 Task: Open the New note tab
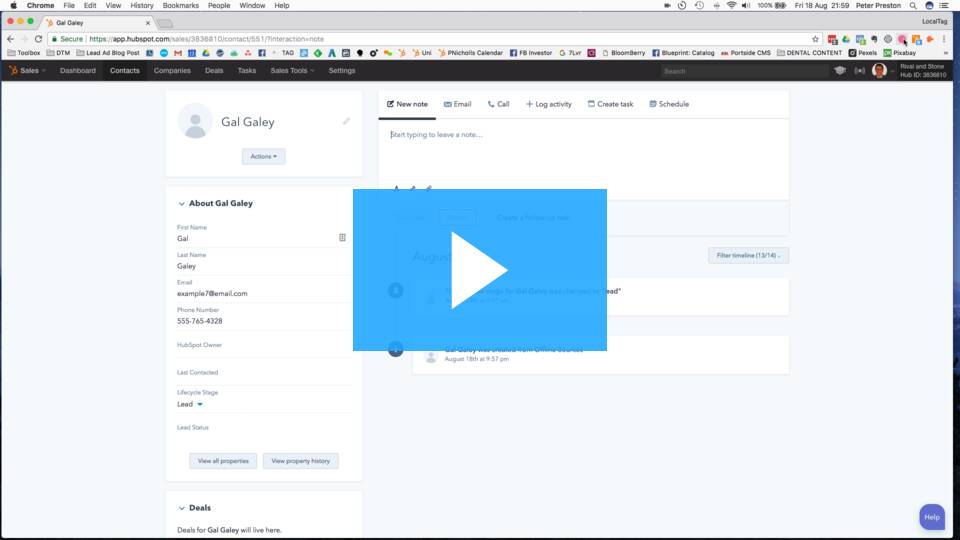[407, 104]
